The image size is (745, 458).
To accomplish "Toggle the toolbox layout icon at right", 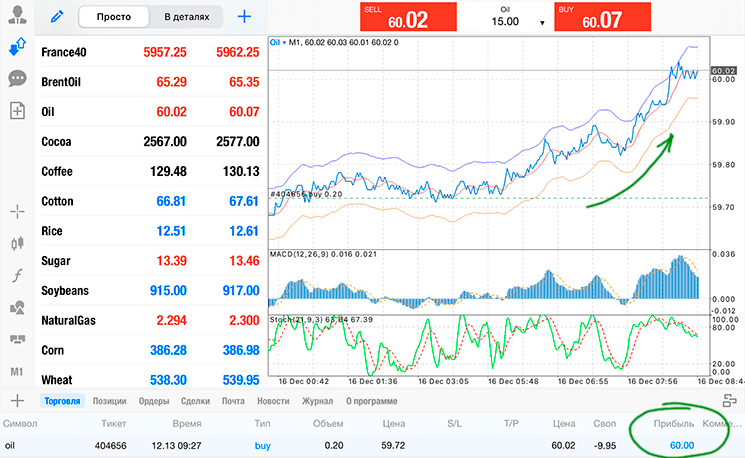I will [x=730, y=401].
